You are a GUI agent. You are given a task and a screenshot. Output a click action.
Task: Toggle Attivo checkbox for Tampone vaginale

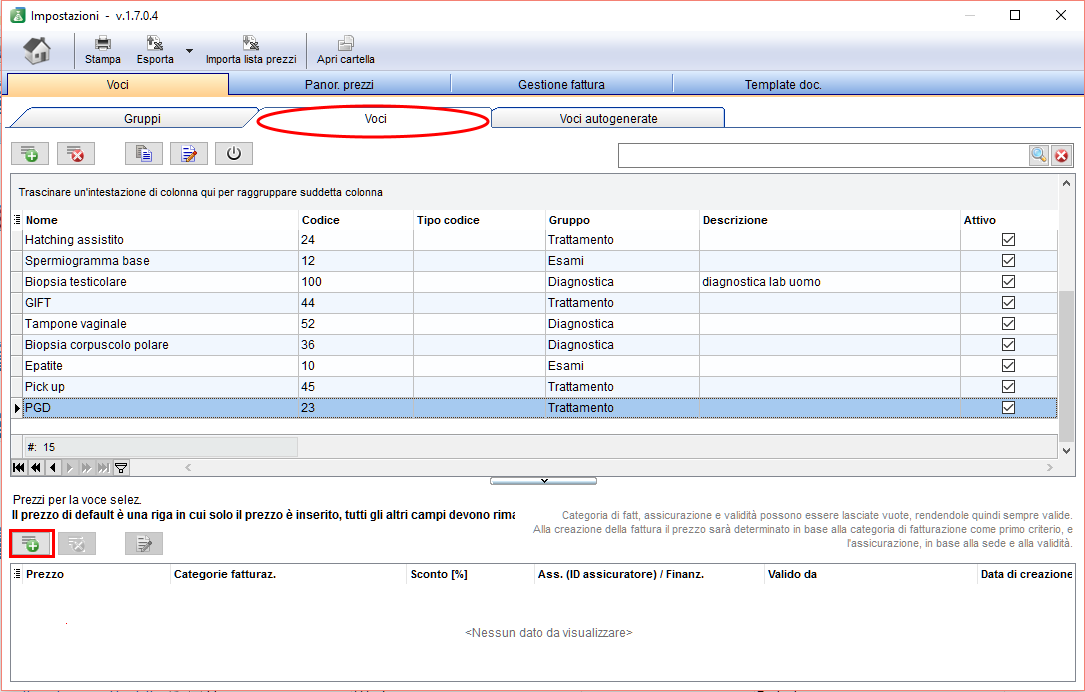click(x=1008, y=324)
